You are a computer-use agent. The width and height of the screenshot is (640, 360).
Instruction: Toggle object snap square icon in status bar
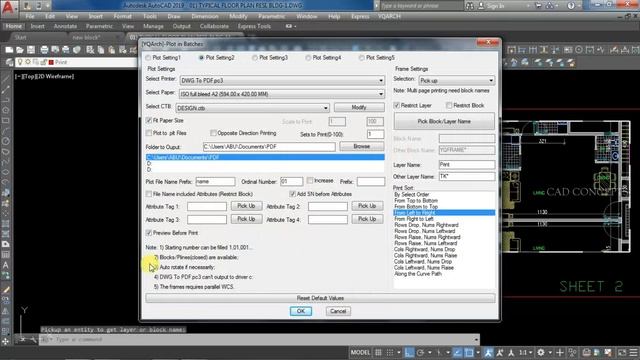click(469, 353)
